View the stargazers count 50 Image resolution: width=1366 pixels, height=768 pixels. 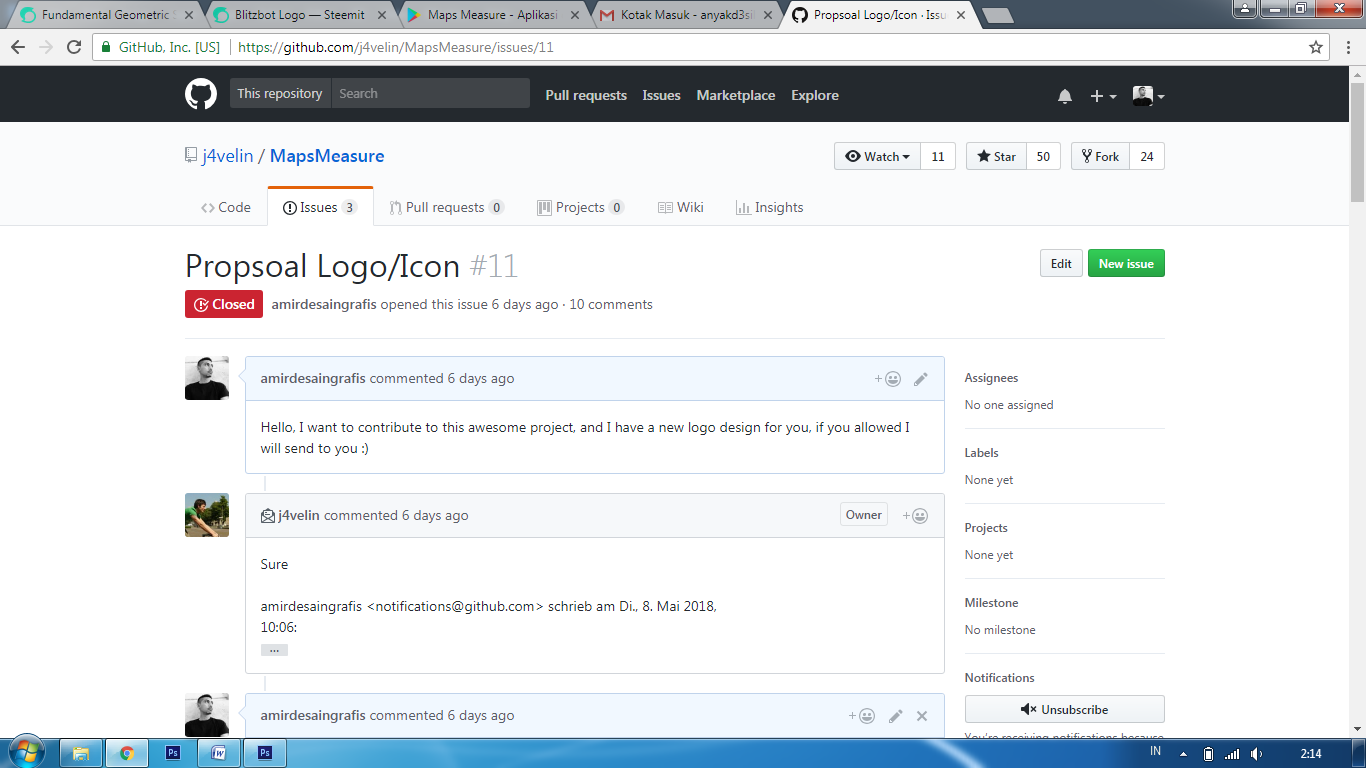(x=1043, y=156)
